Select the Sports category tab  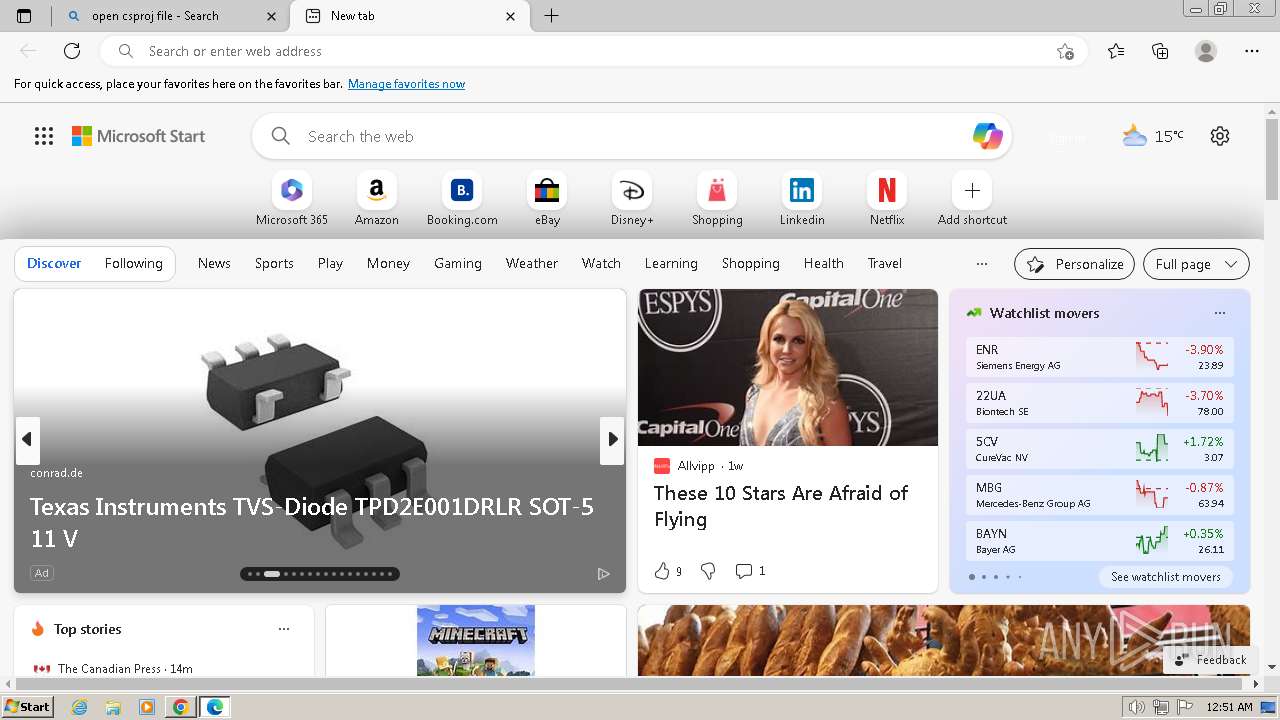274,263
